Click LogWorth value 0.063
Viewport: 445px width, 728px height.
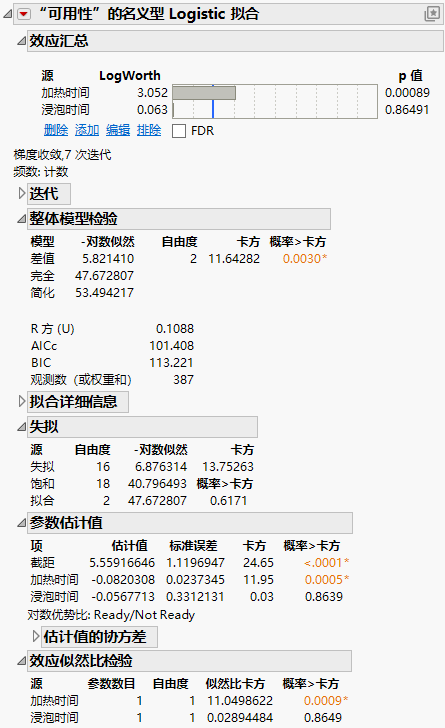tap(152, 110)
